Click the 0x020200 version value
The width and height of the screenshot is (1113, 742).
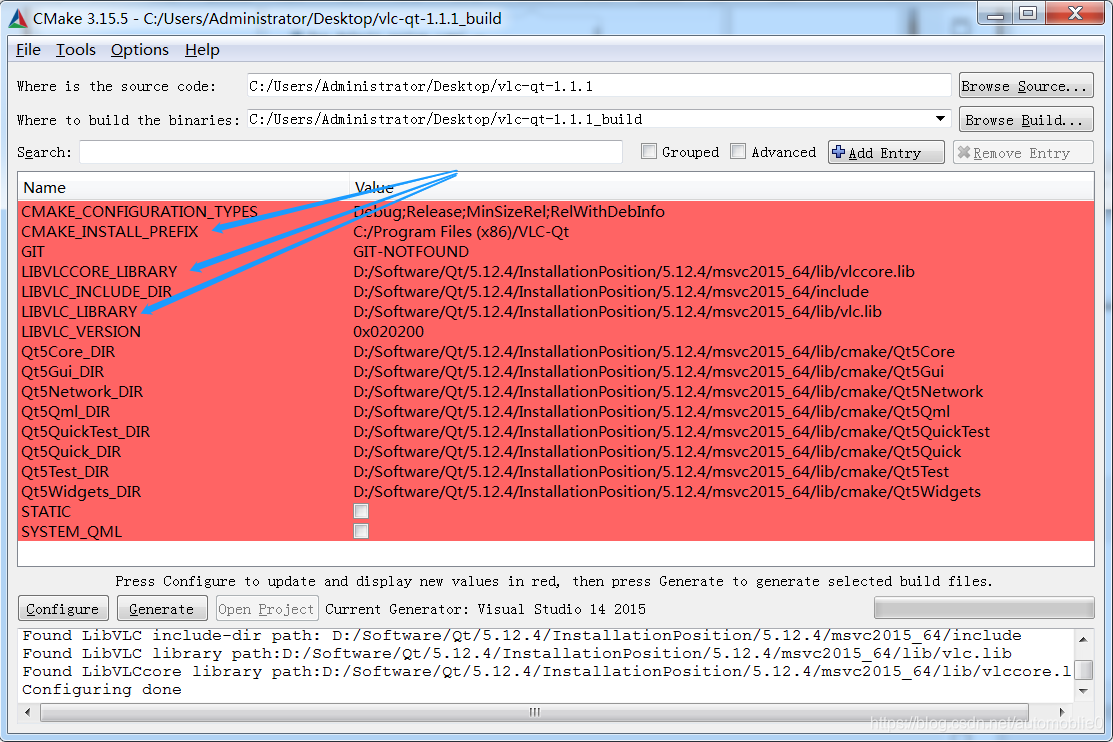(x=388, y=332)
